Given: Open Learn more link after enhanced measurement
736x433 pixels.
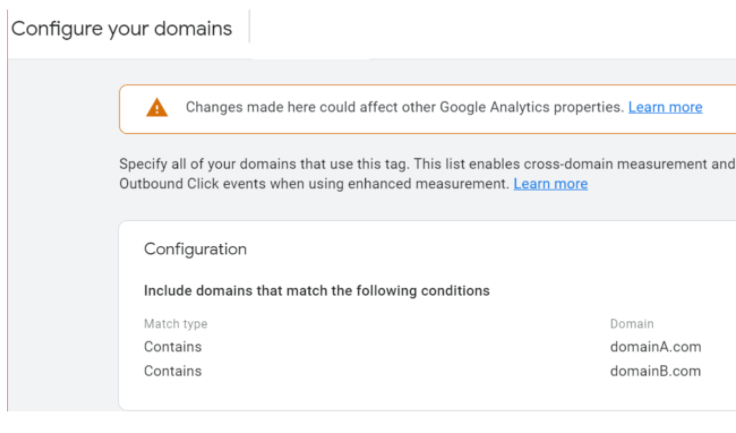Looking at the screenshot, I should (550, 184).
